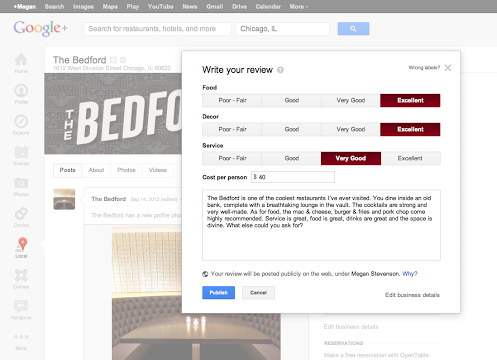Image resolution: width=497 pixels, height=360 pixels.
Task: Open the Circles sidebar icon
Action: 21,214
